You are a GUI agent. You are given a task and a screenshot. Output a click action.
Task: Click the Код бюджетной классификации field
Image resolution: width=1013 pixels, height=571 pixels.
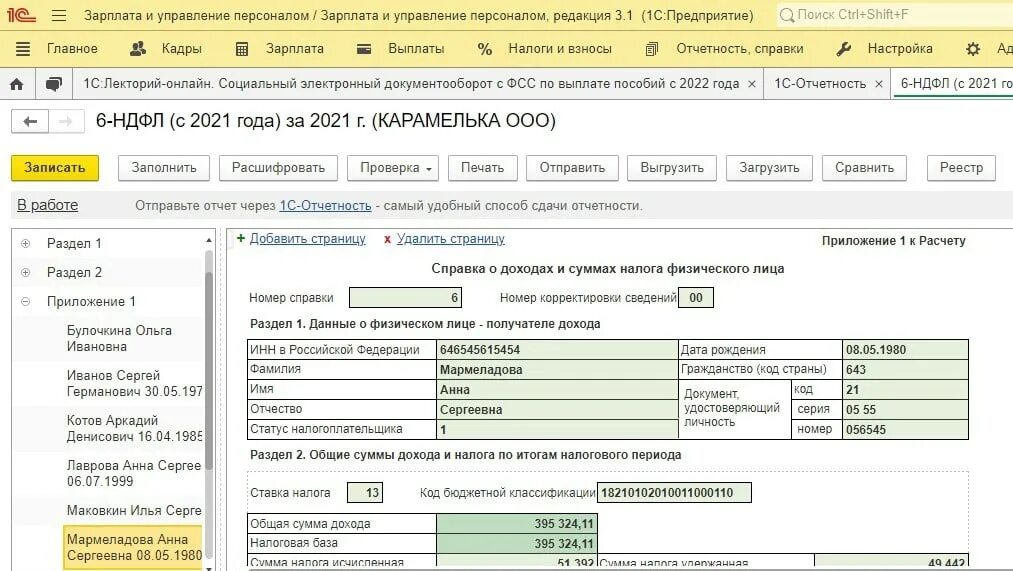coord(674,493)
